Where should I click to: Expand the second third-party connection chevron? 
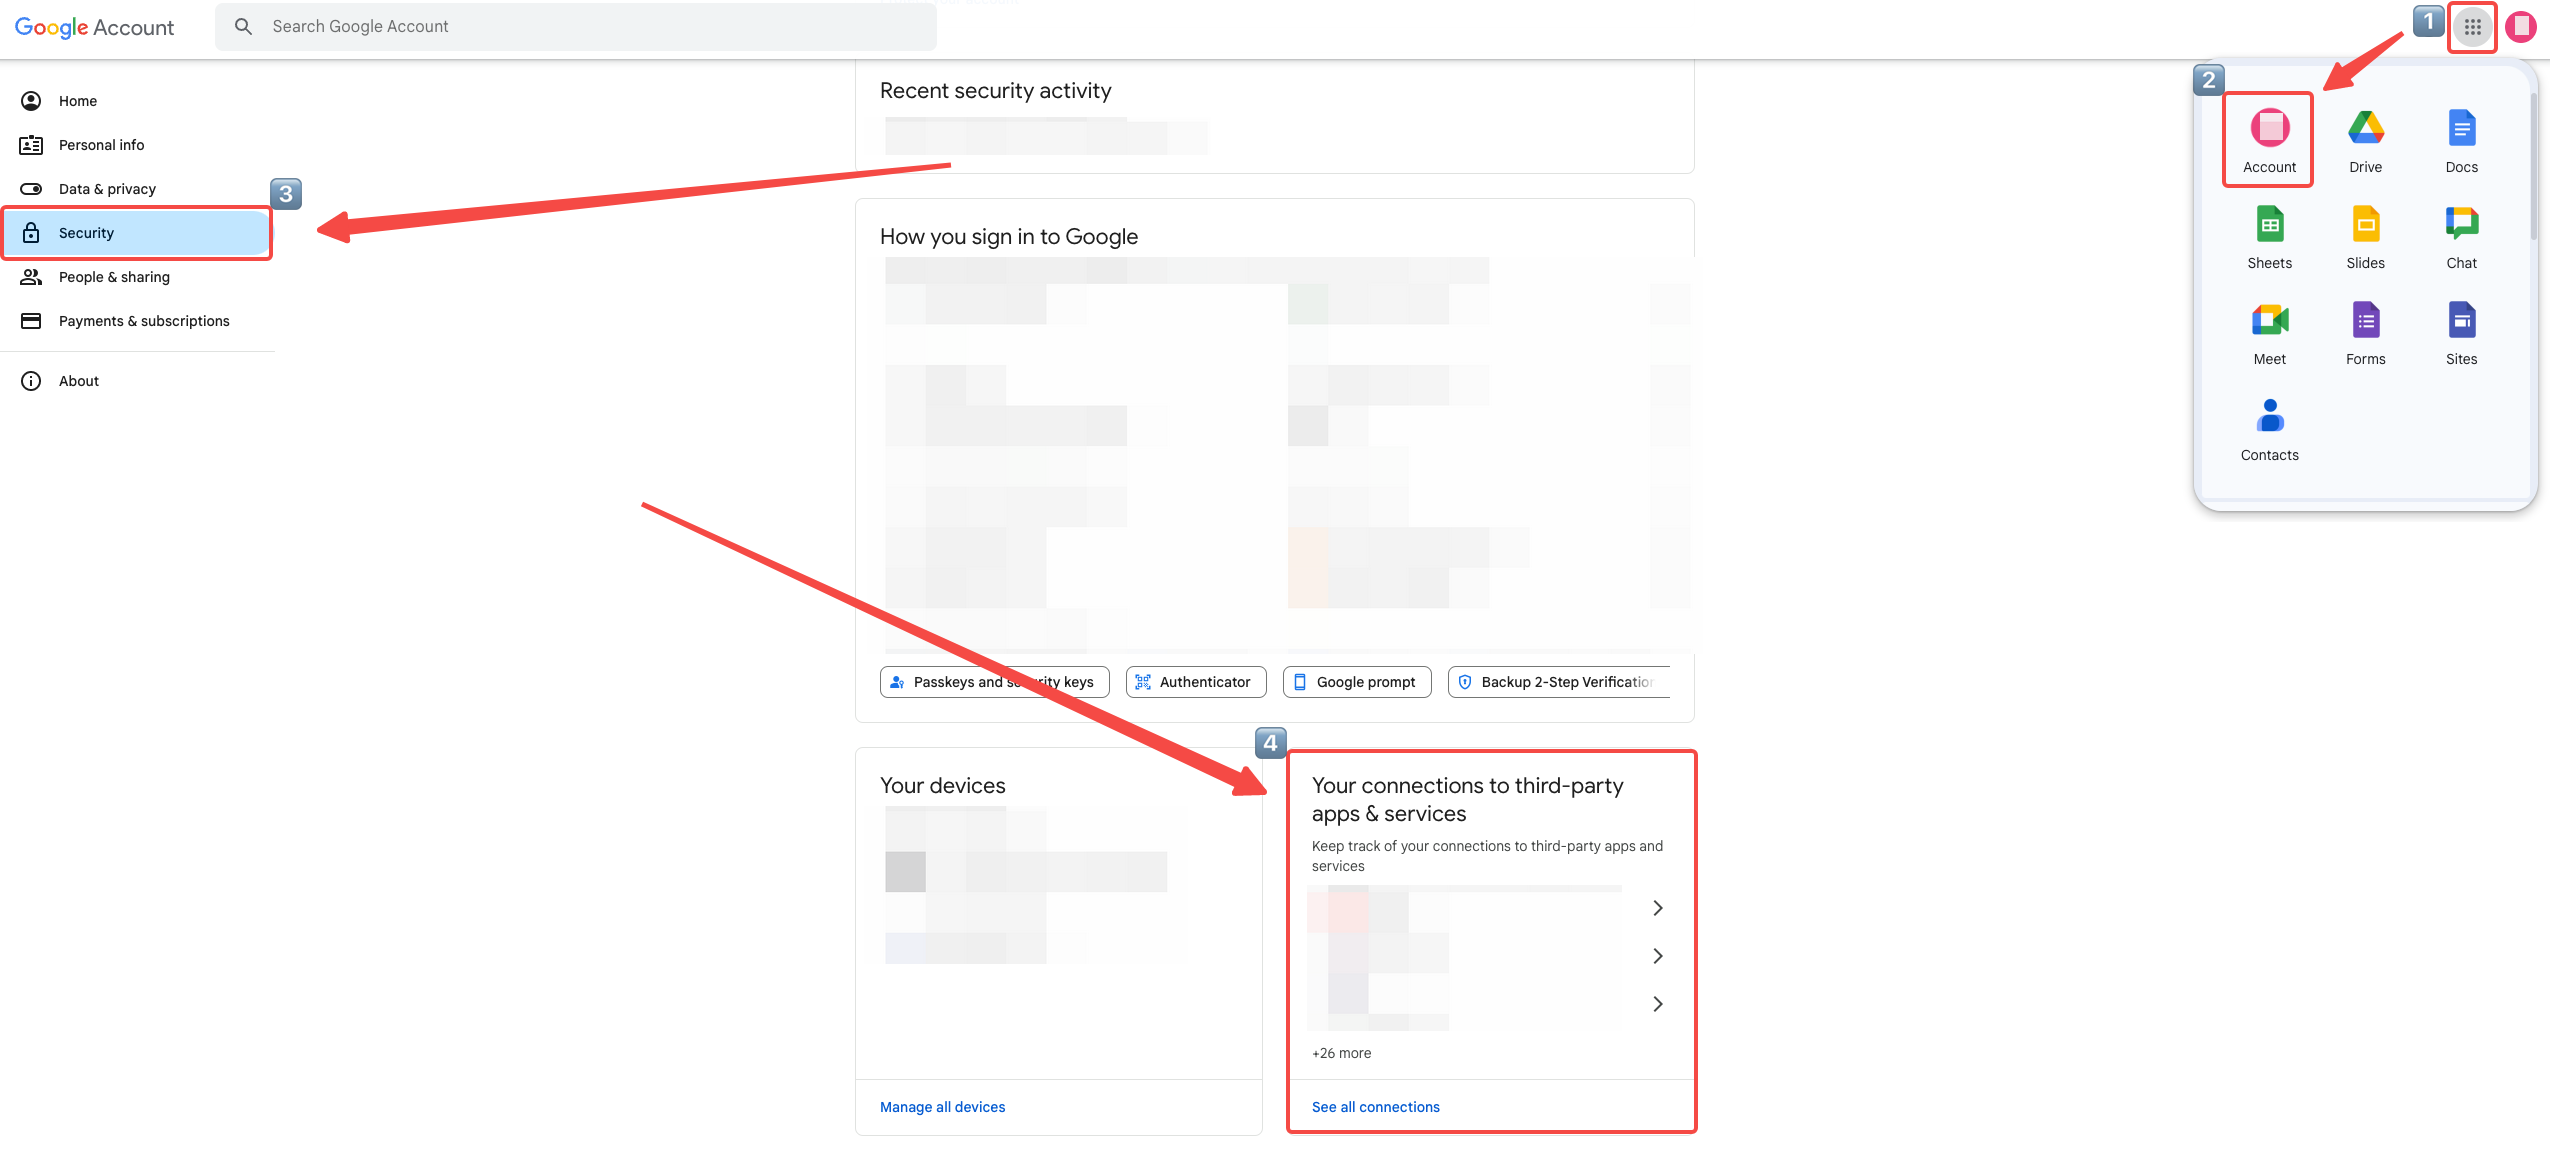pyautogui.click(x=1657, y=956)
